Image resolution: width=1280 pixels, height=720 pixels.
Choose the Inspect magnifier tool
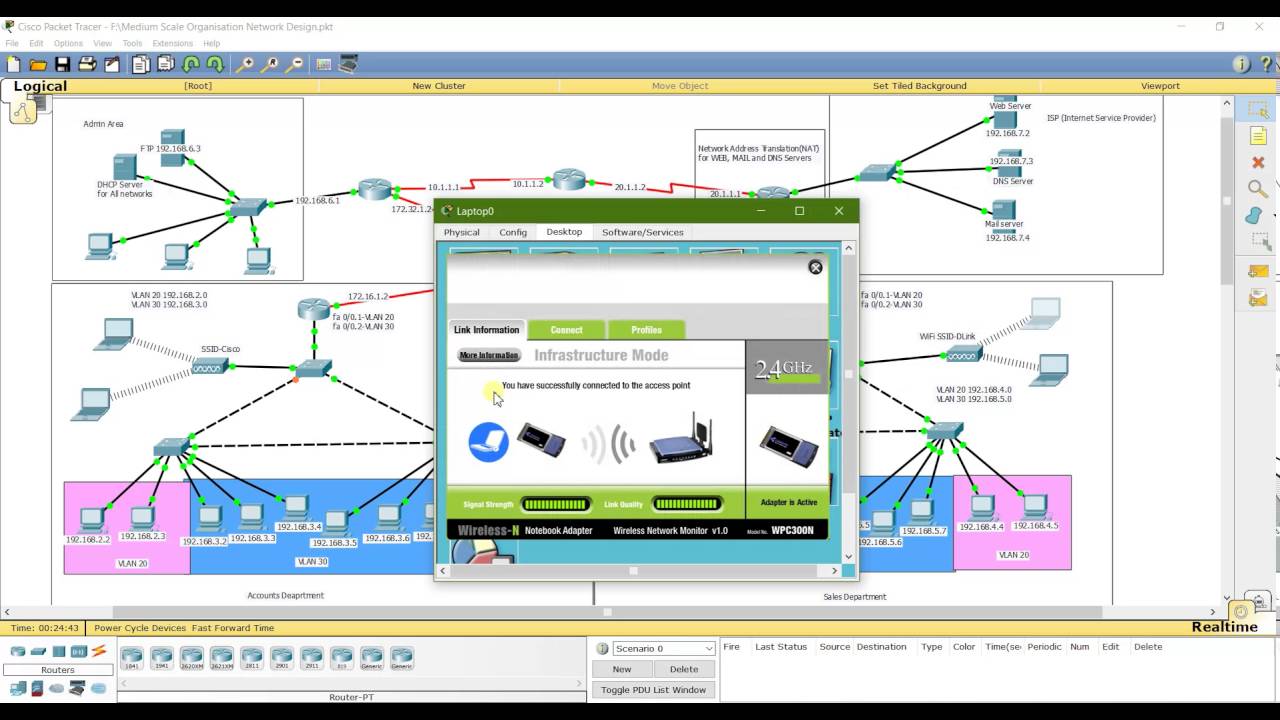pos(1257,189)
